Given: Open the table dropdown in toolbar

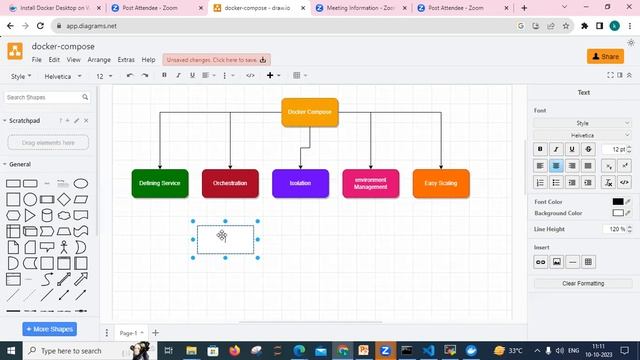Looking at the screenshot, I should 300,76.
